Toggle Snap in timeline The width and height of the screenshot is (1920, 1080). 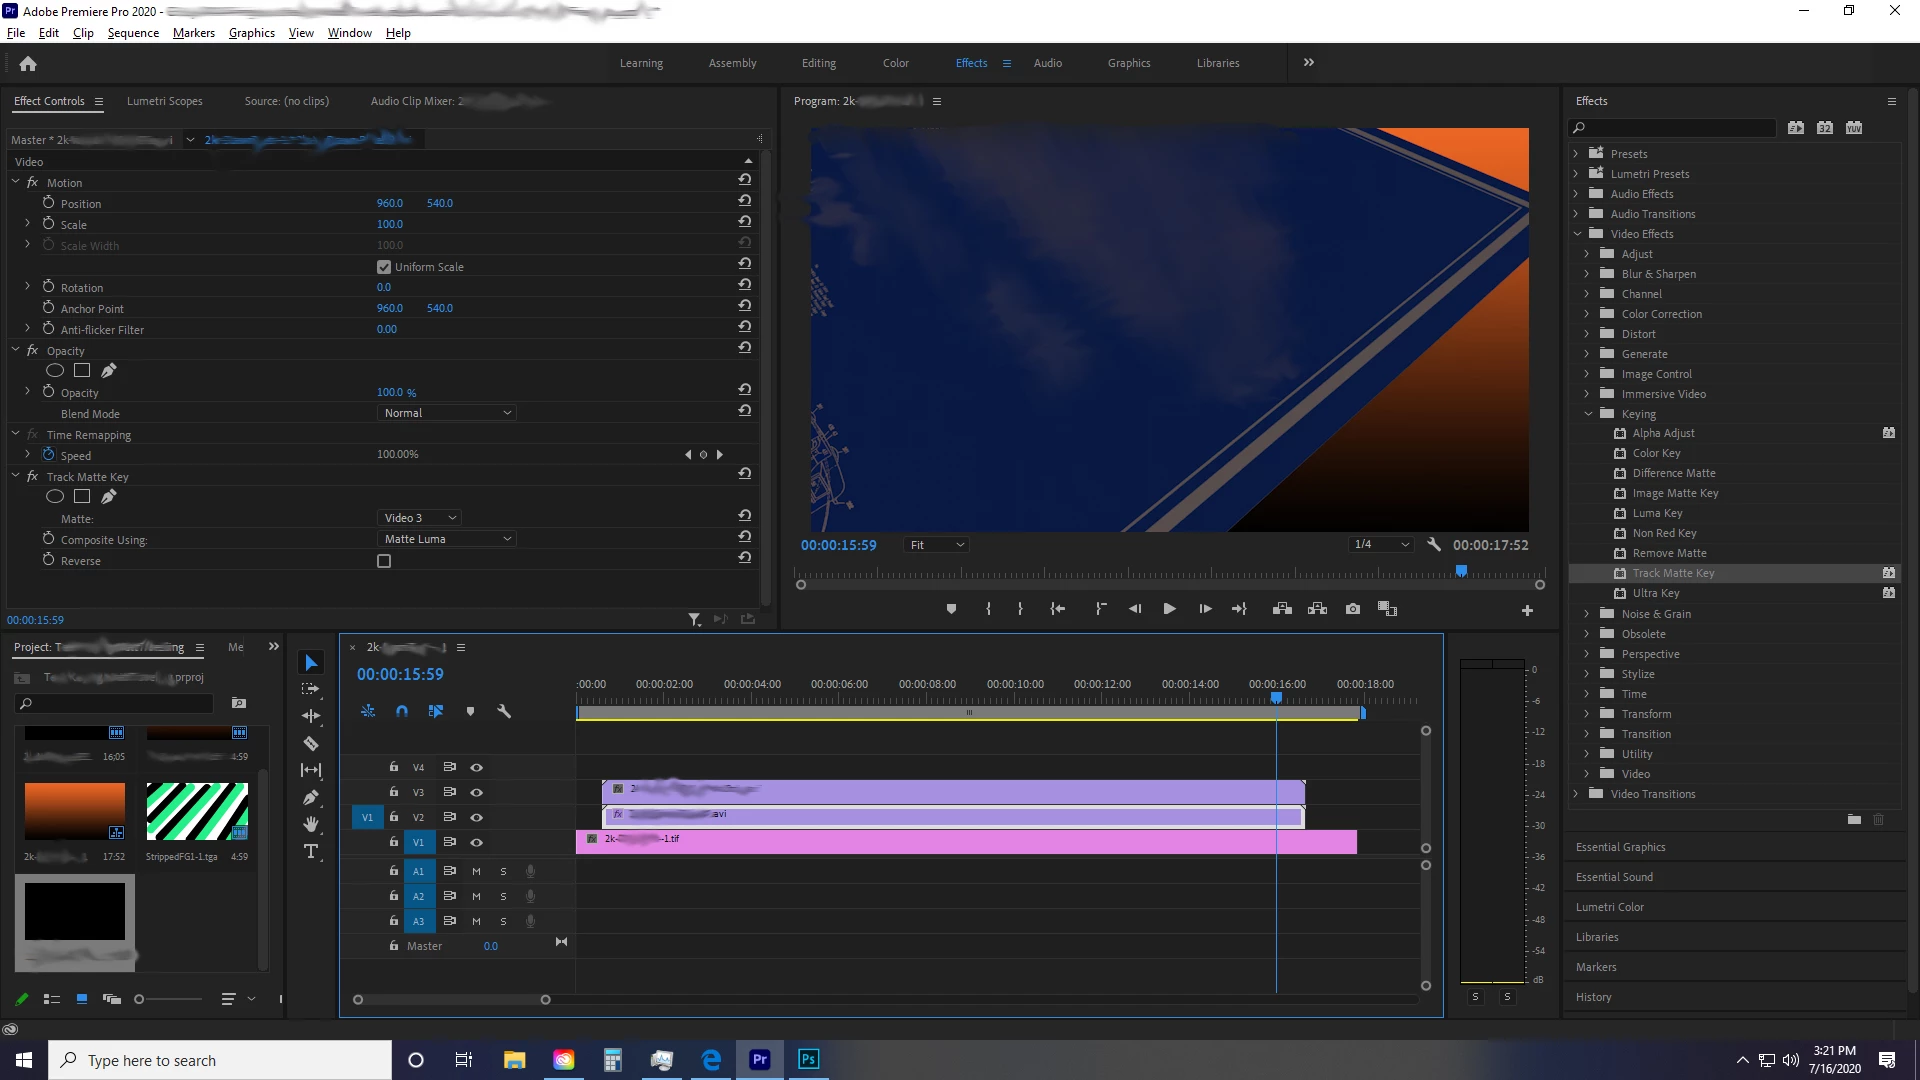tap(401, 711)
